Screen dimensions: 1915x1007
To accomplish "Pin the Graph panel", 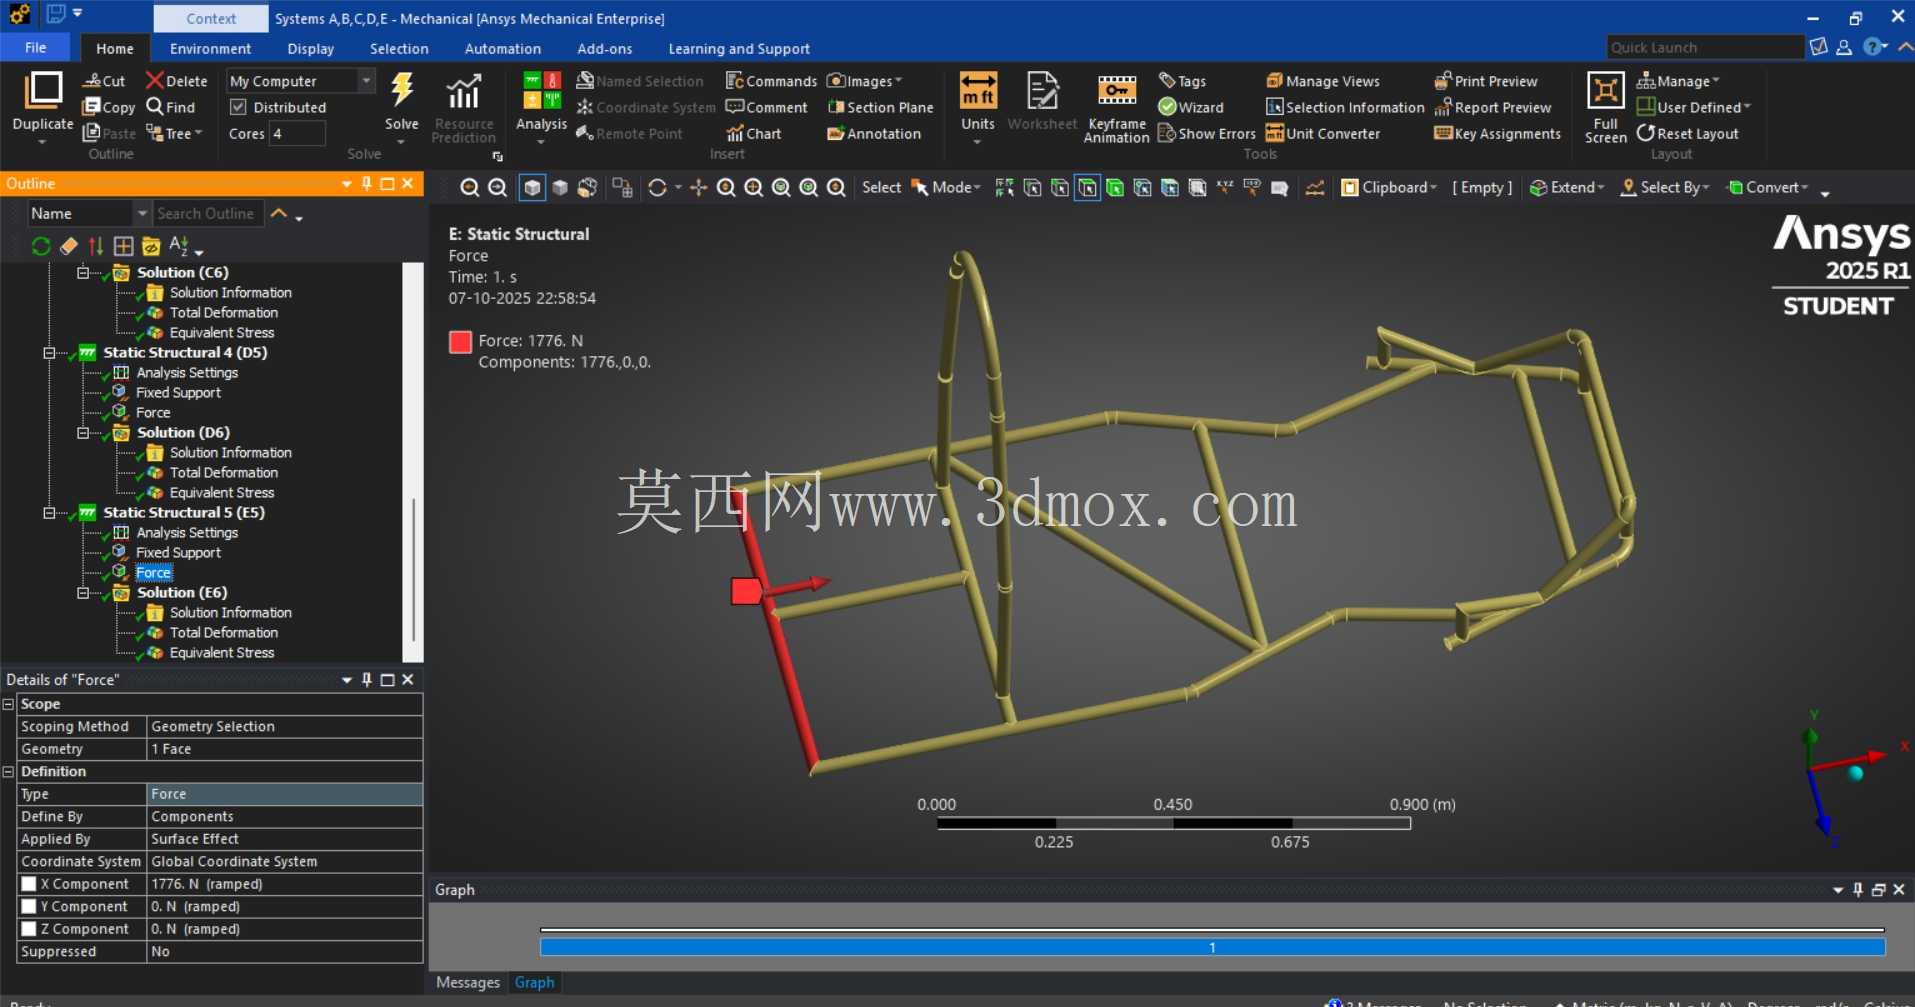I will click(1858, 889).
